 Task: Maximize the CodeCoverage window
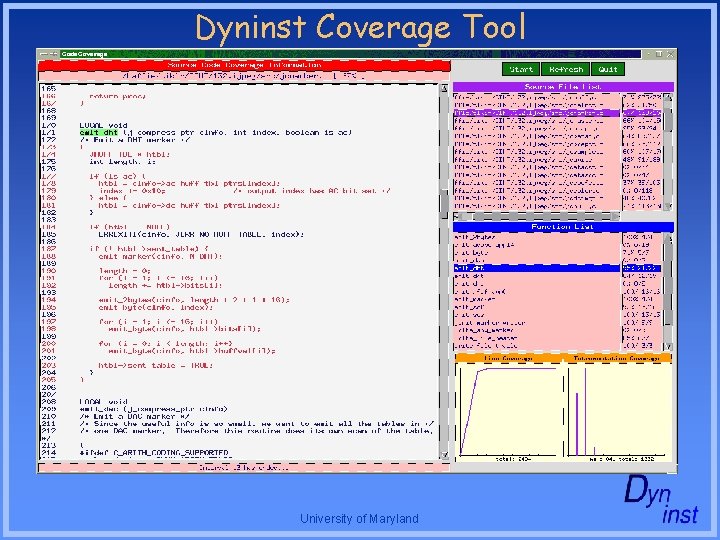(x=659, y=54)
